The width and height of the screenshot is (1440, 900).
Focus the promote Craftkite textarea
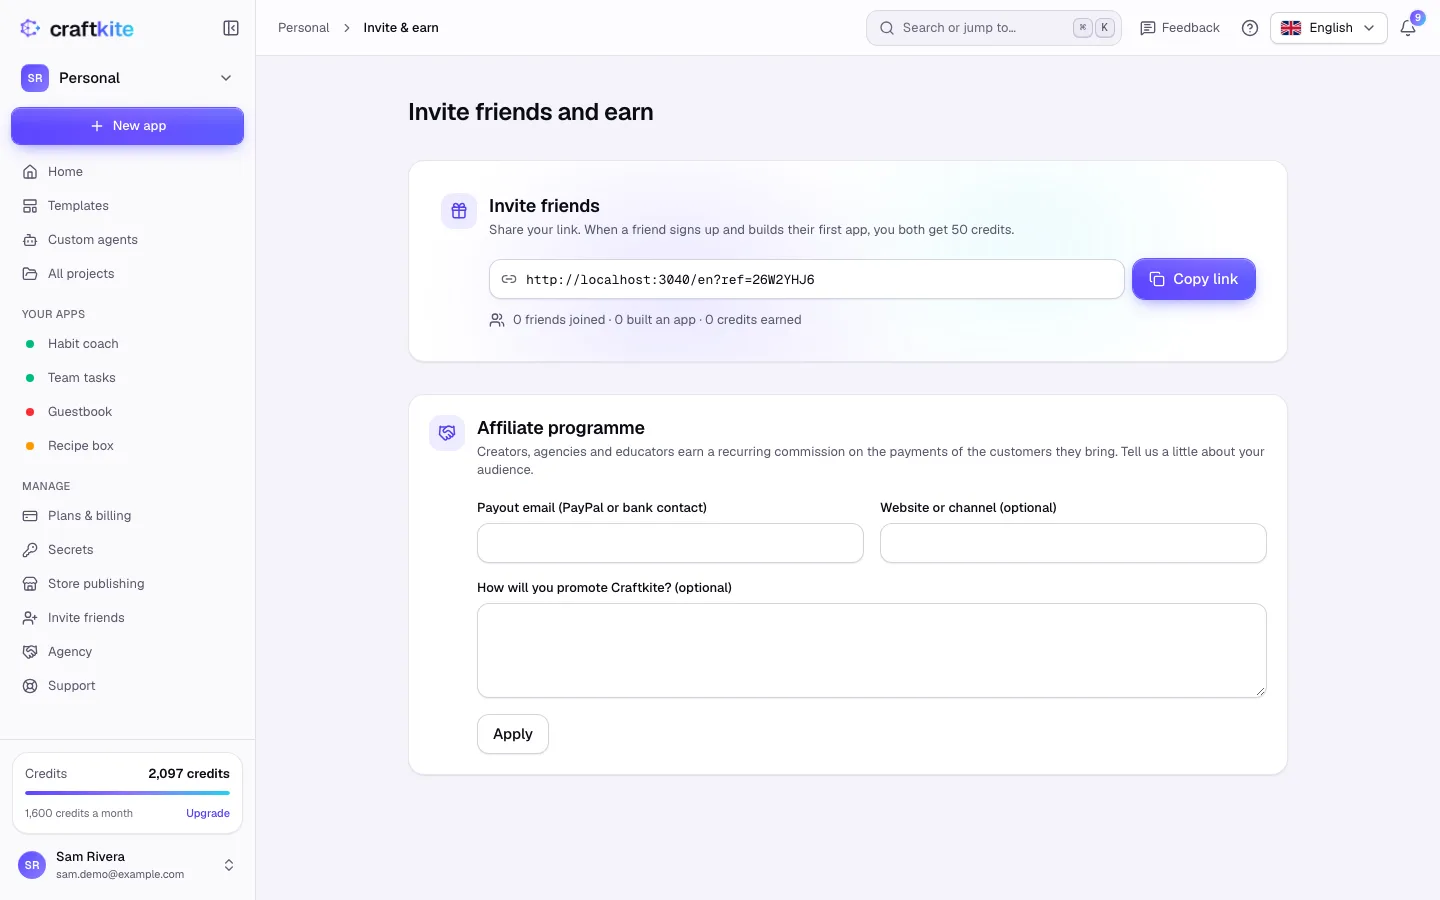(x=872, y=650)
